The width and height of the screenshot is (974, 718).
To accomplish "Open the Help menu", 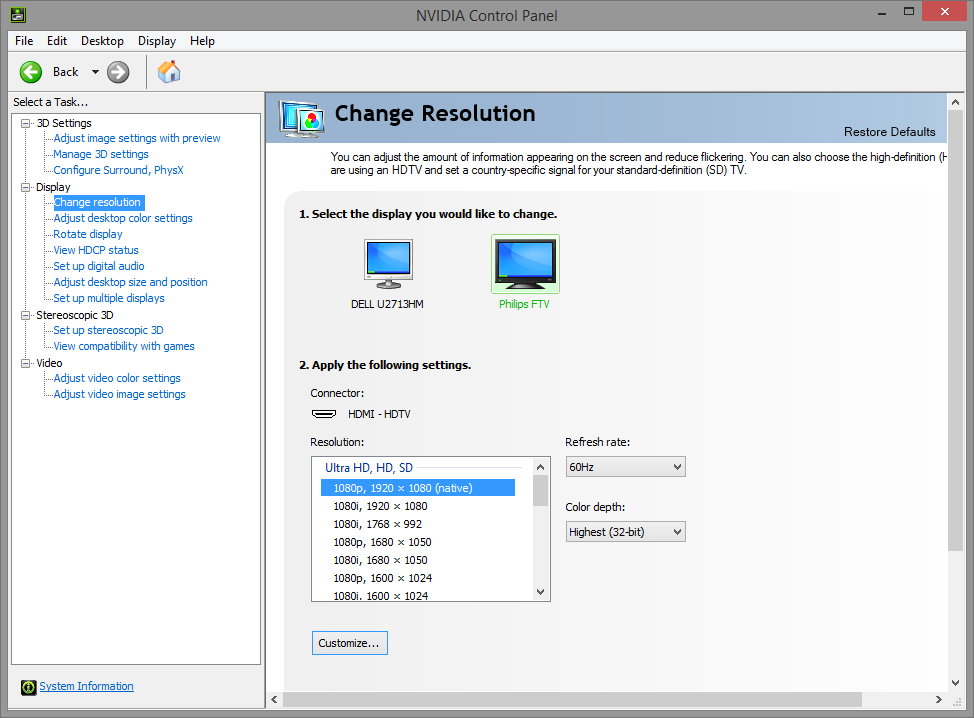I will click(203, 41).
